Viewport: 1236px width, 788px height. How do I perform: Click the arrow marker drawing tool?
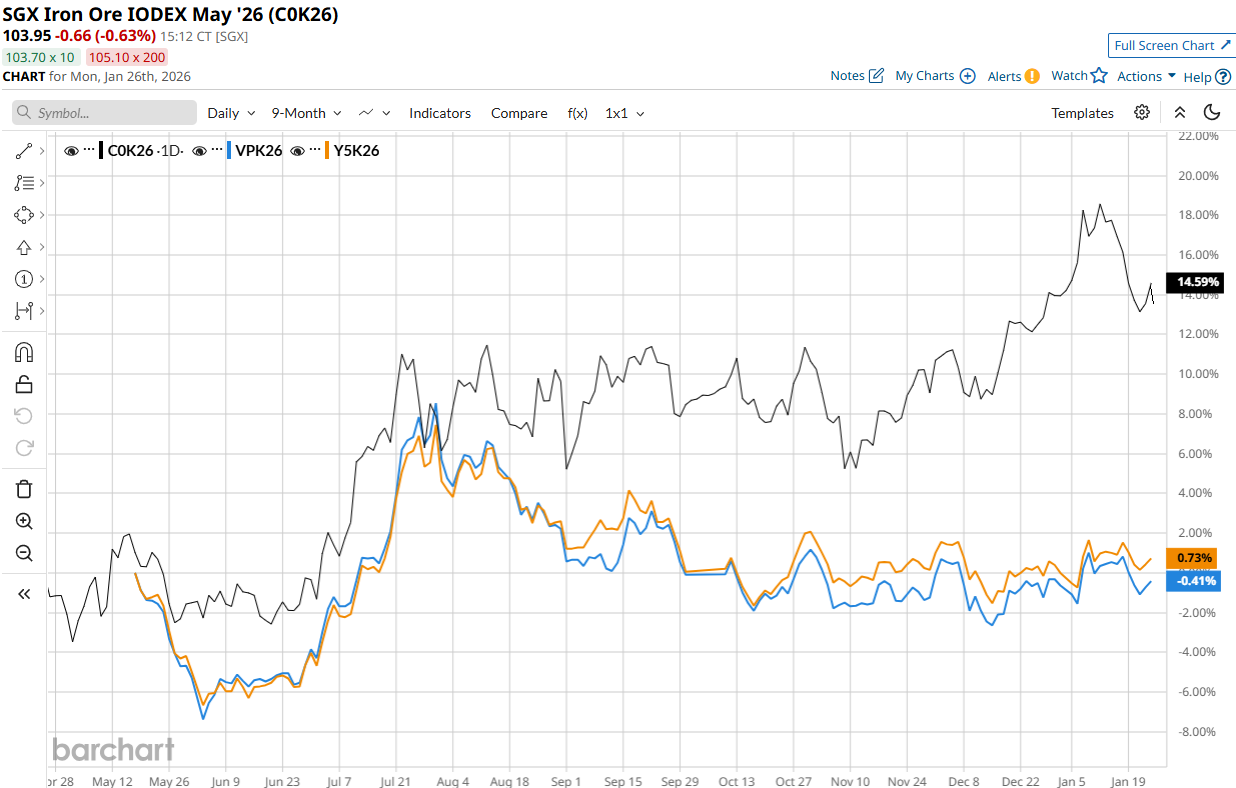click(x=24, y=247)
